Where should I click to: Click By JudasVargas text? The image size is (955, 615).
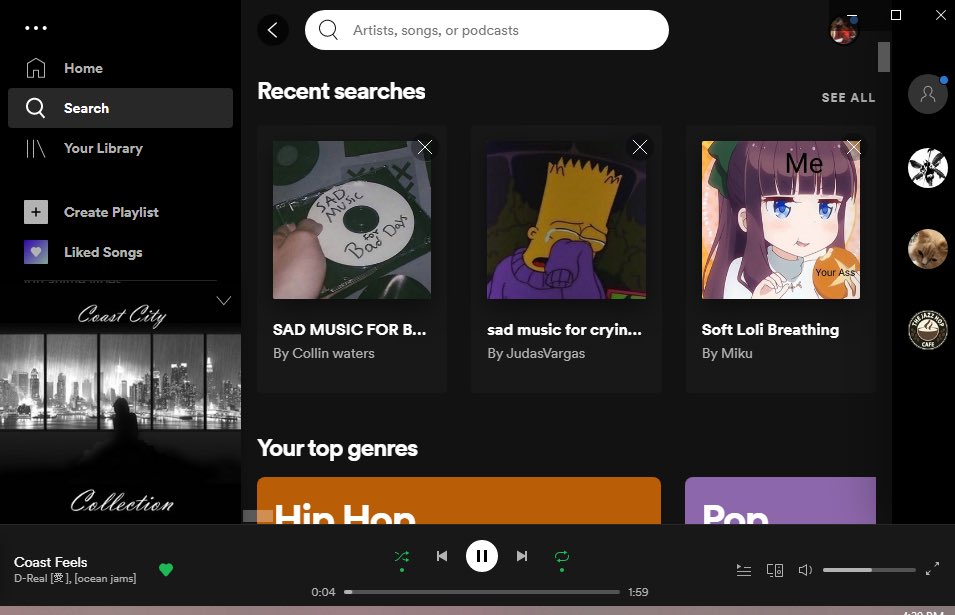[536, 353]
